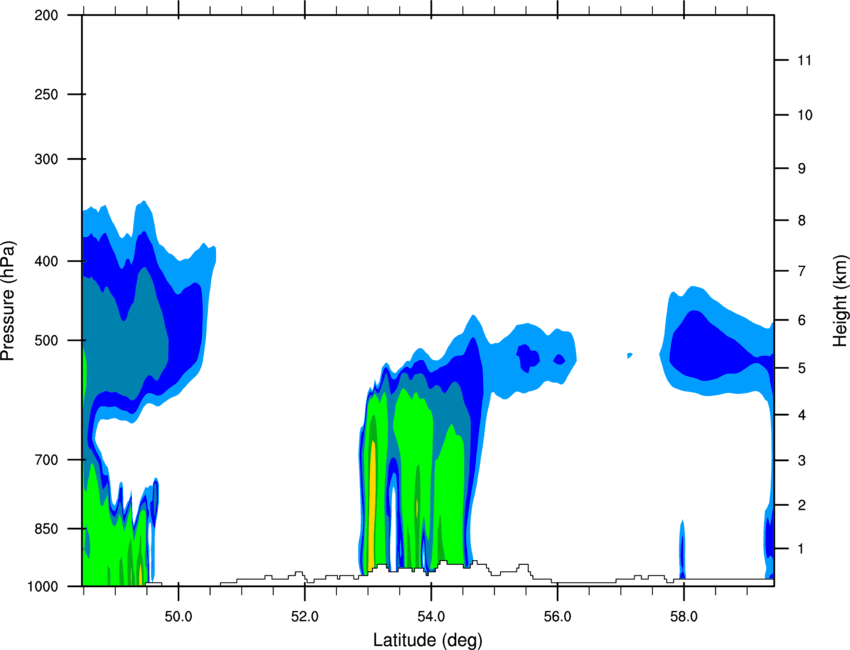Select the 200 pressure tick label
The image size is (850, 650).
point(46,15)
